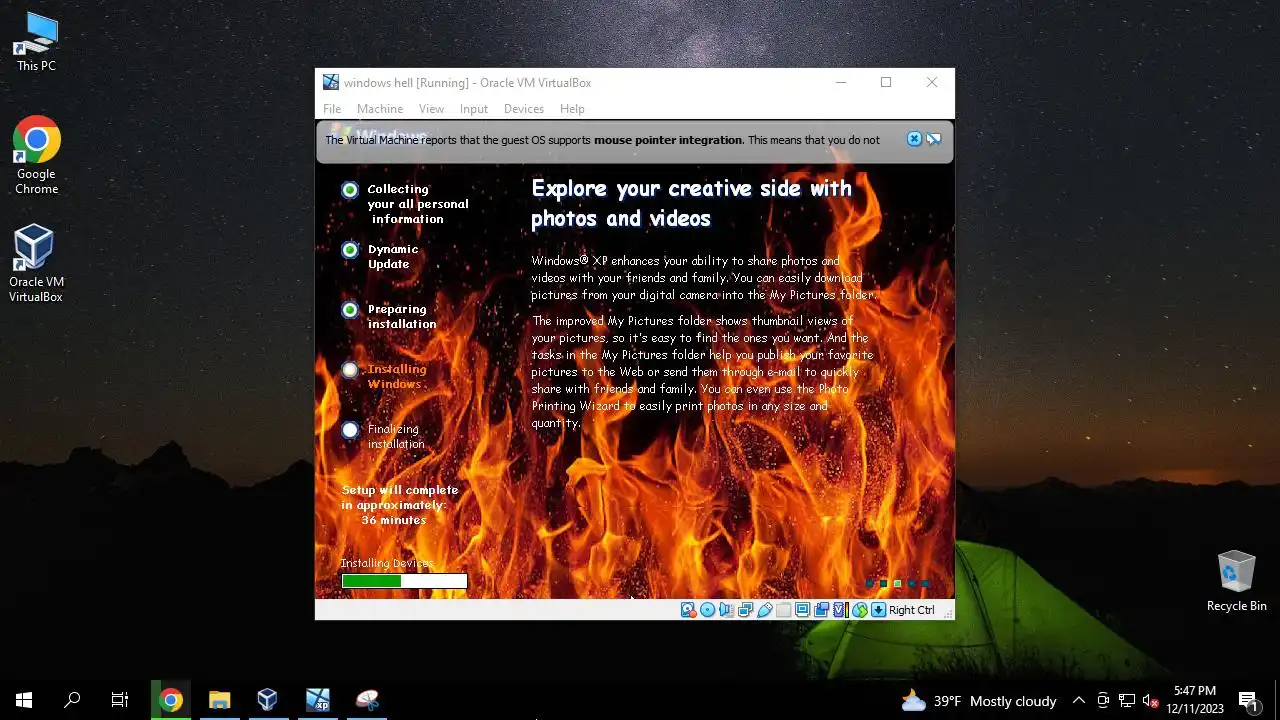Open the Input menu
Viewport: 1280px width, 720px height.
(x=474, y=109)
